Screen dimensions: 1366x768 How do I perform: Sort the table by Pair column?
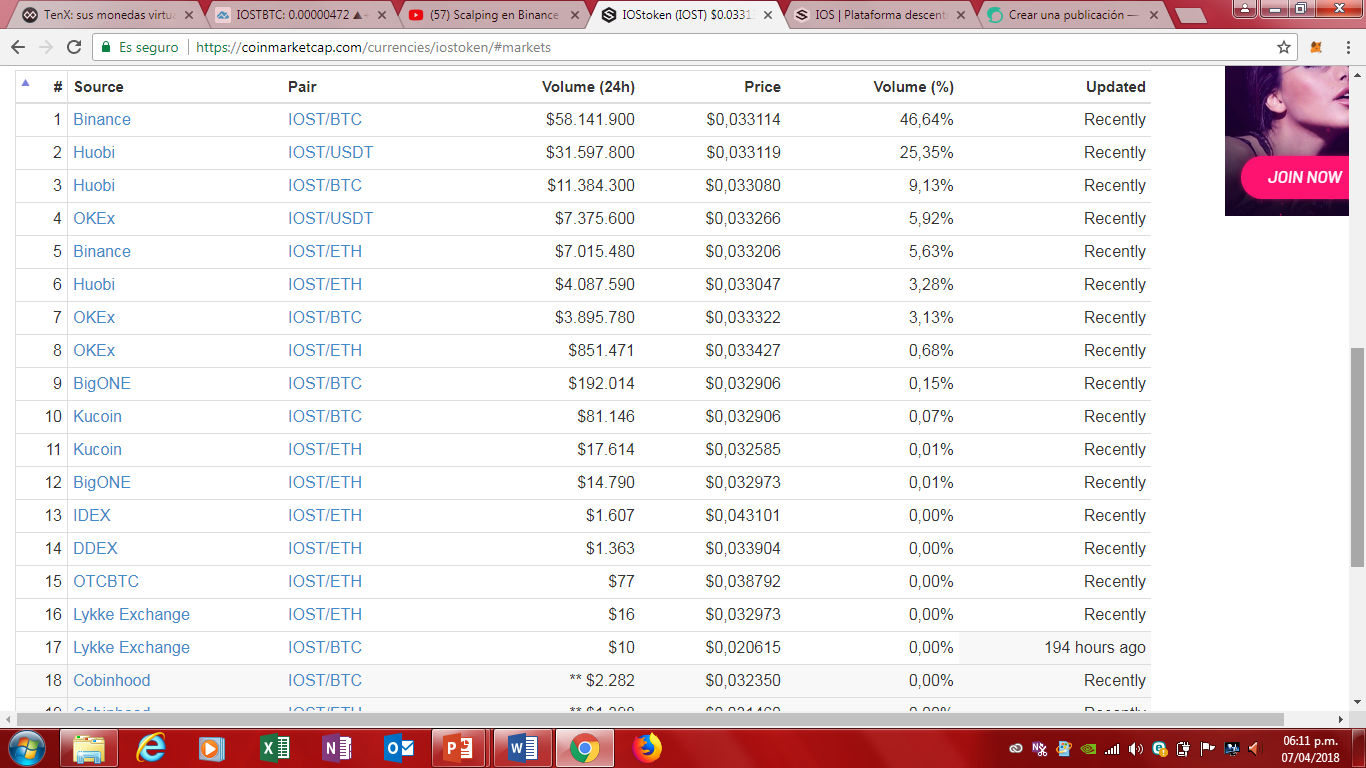click(x=302, y=87)
